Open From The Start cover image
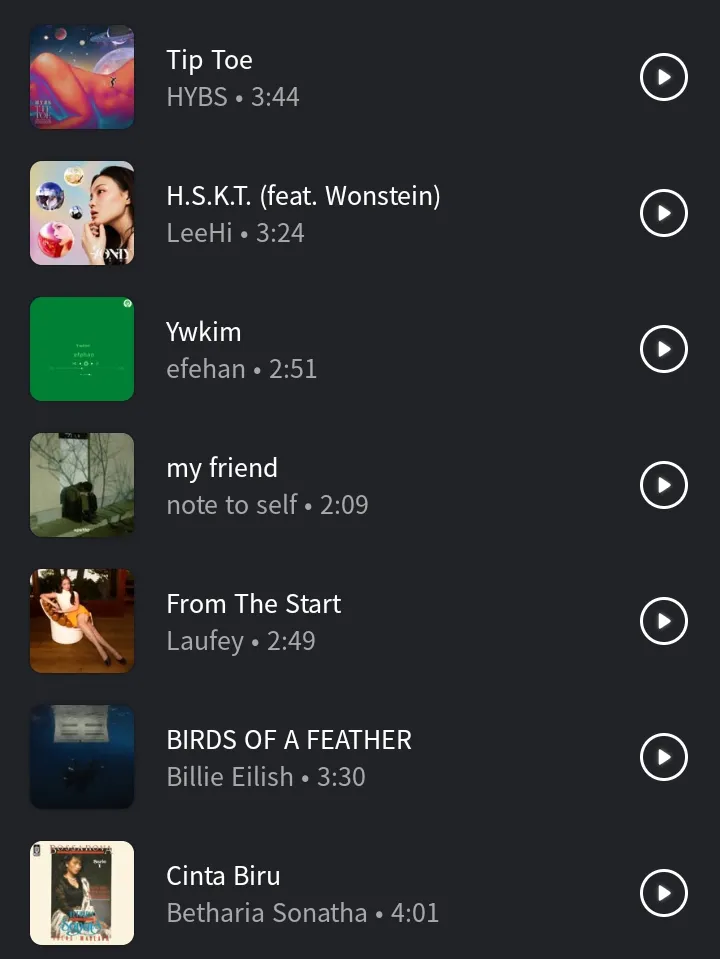720x959 pixels. pyautogui.click(x=82, y=621)
